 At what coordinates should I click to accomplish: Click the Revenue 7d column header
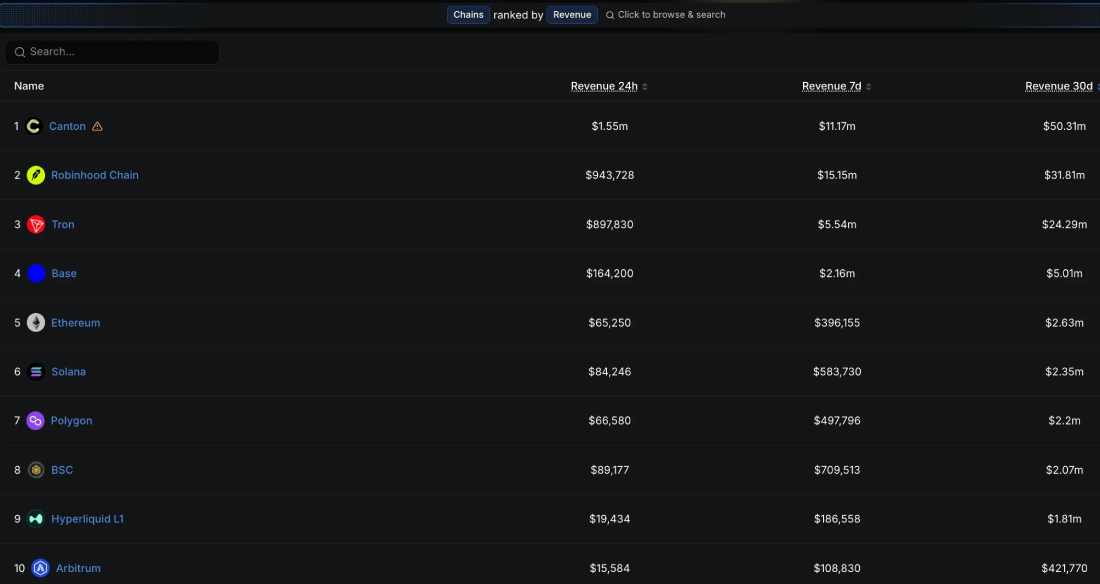831,86
